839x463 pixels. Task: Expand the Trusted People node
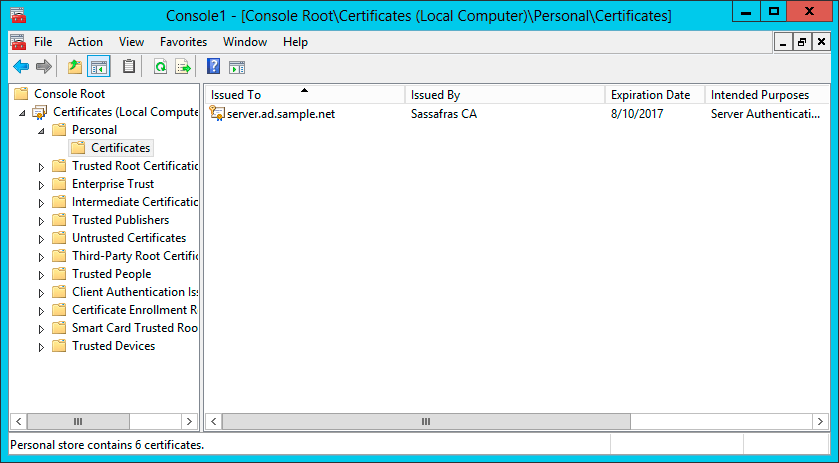pos(41,274)
